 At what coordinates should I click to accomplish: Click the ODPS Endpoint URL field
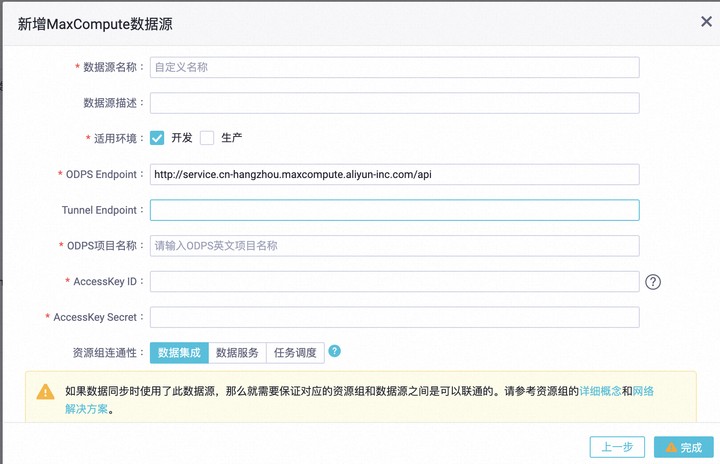click(394, 175)
